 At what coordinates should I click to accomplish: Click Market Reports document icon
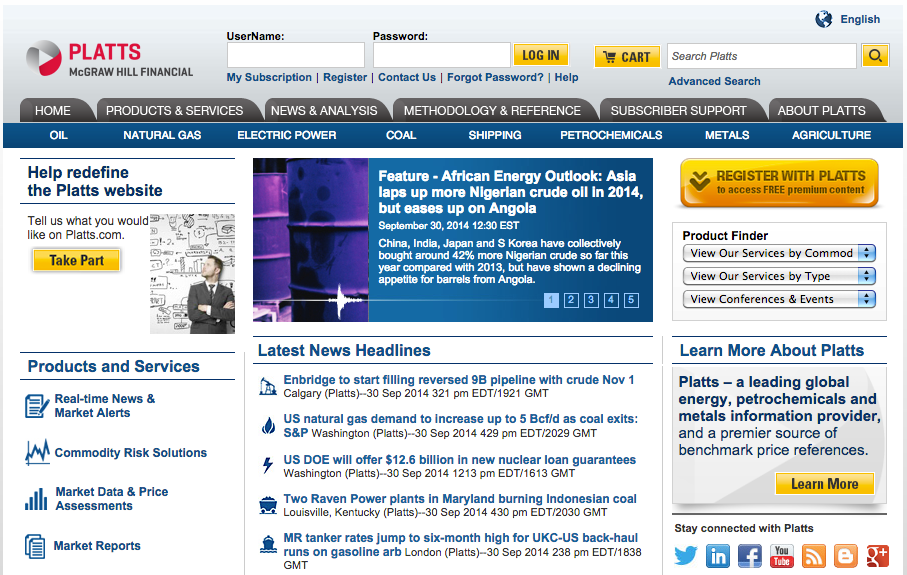(35, 546)
